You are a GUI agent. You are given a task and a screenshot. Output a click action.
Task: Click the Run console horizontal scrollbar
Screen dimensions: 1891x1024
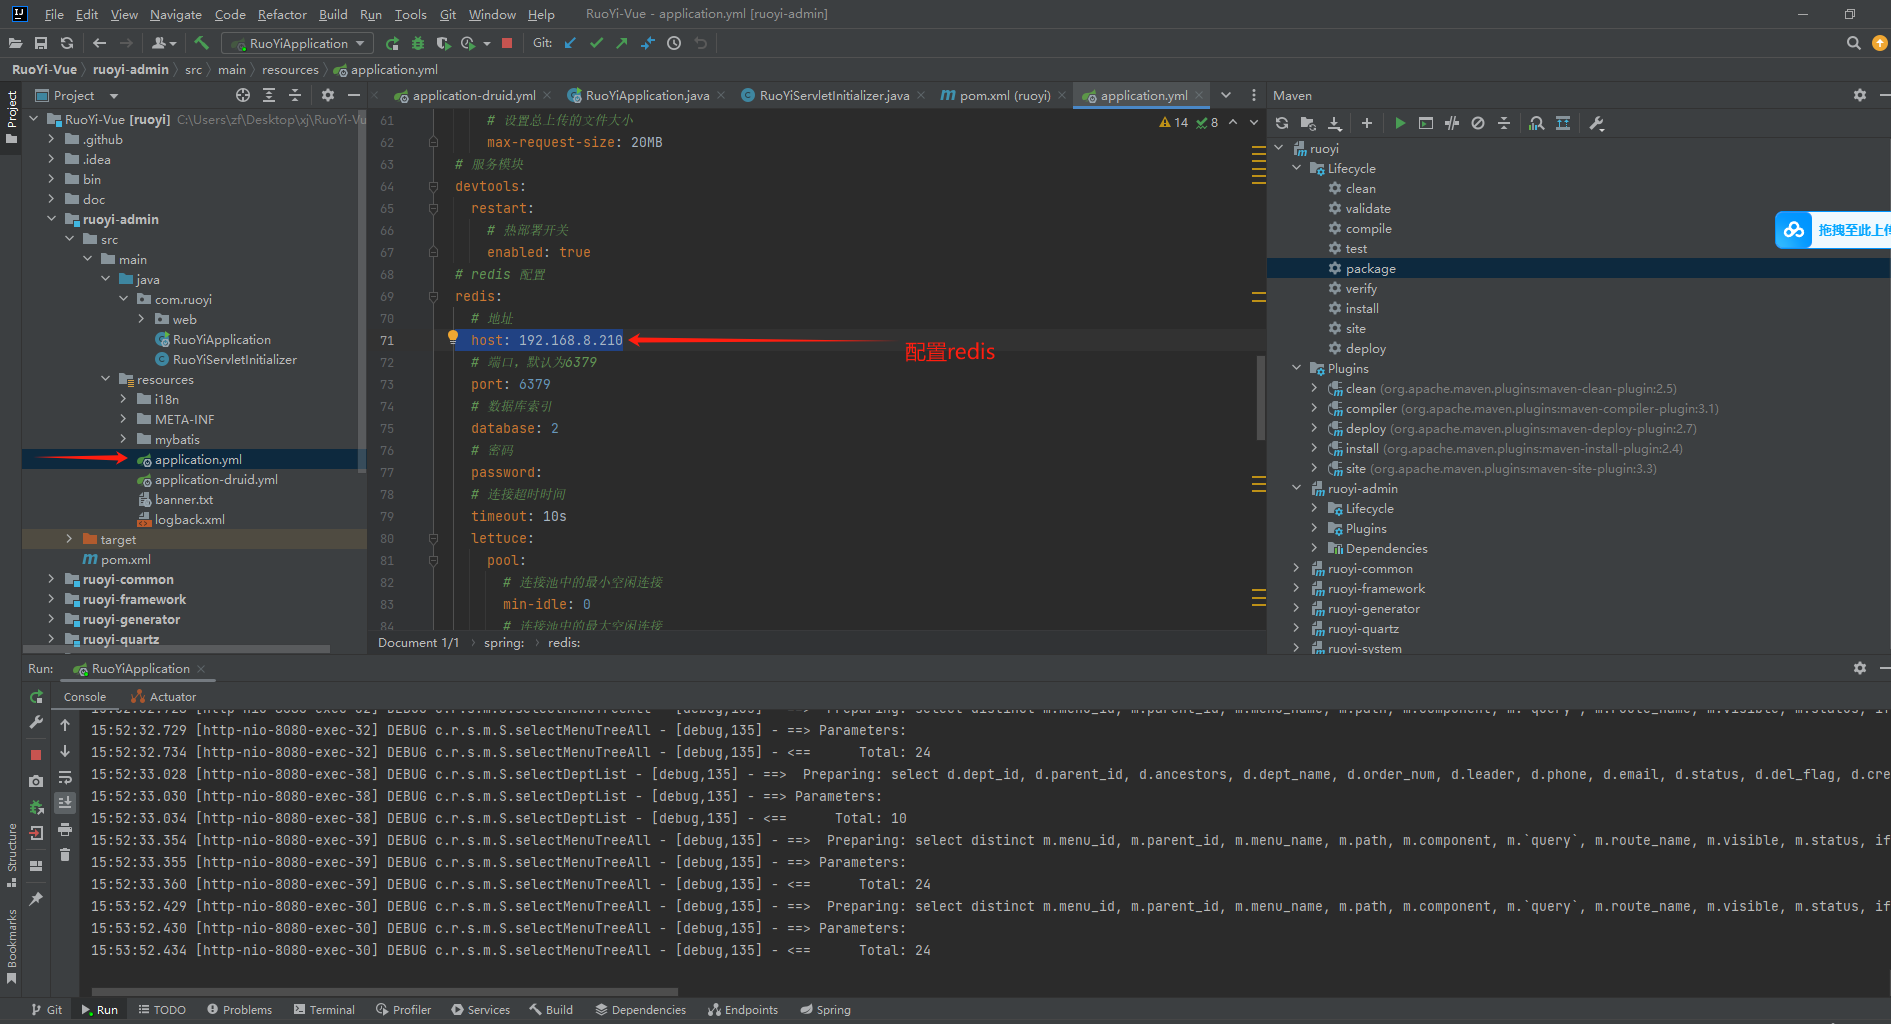(385, 992)
